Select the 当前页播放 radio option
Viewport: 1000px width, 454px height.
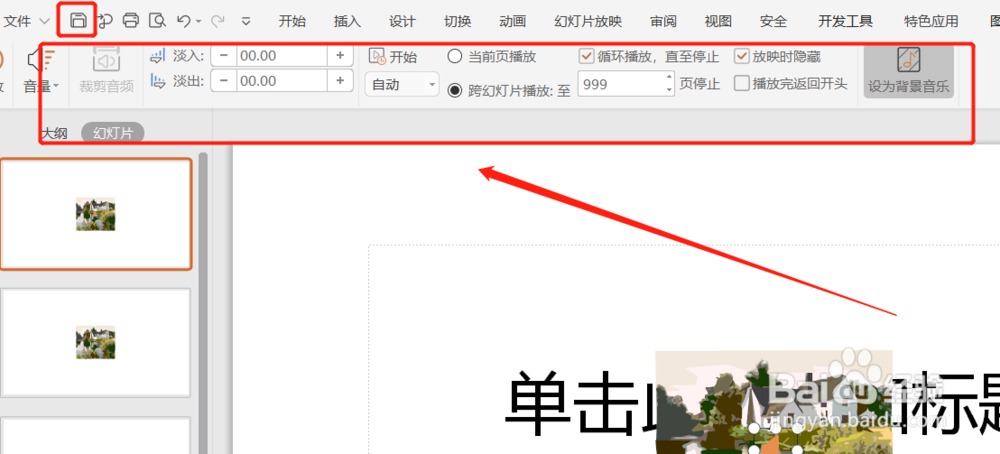[454, 57]
